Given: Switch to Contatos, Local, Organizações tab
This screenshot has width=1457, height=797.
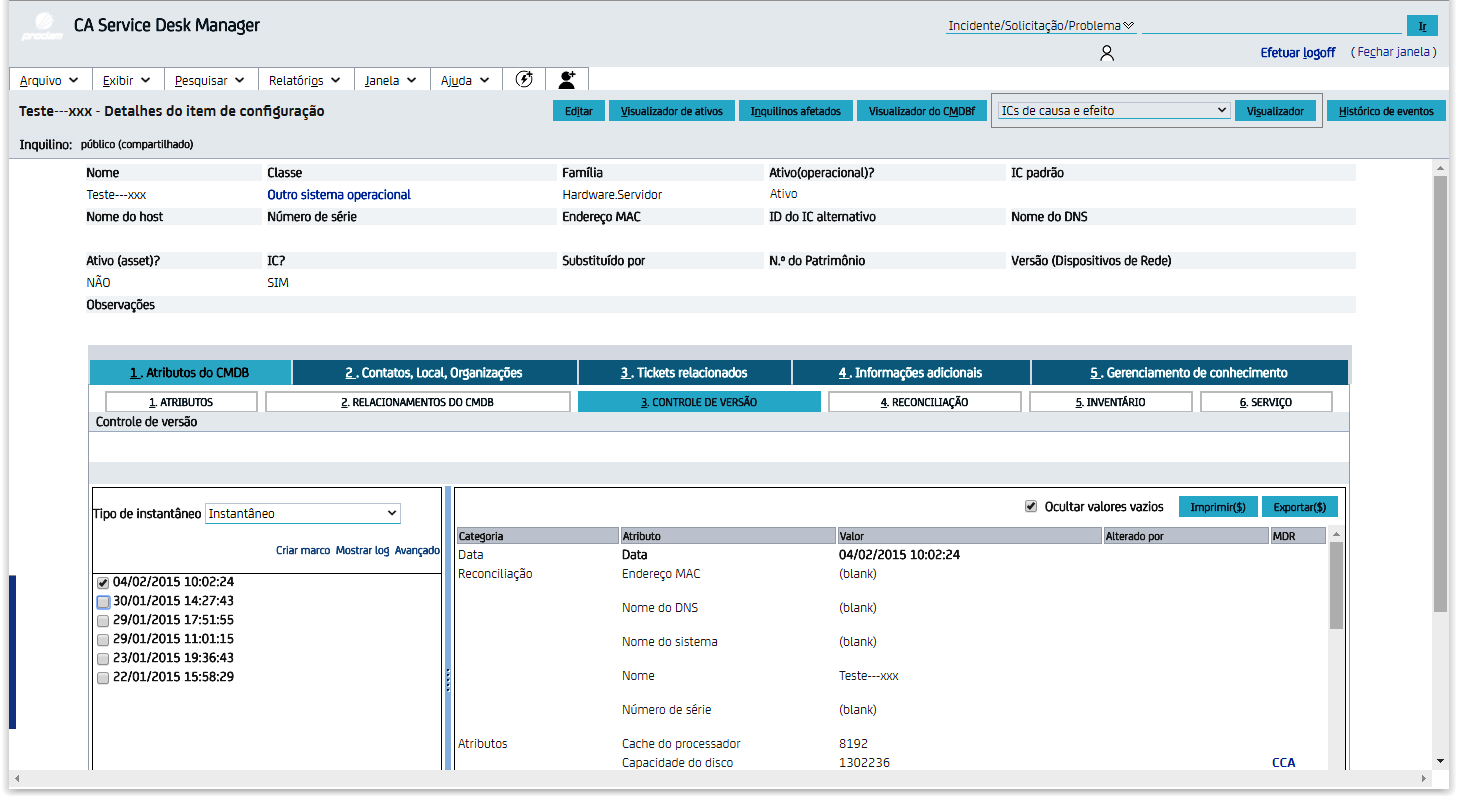Looking at the screenshot, I should pyautogui.click(x=435, y=373).
